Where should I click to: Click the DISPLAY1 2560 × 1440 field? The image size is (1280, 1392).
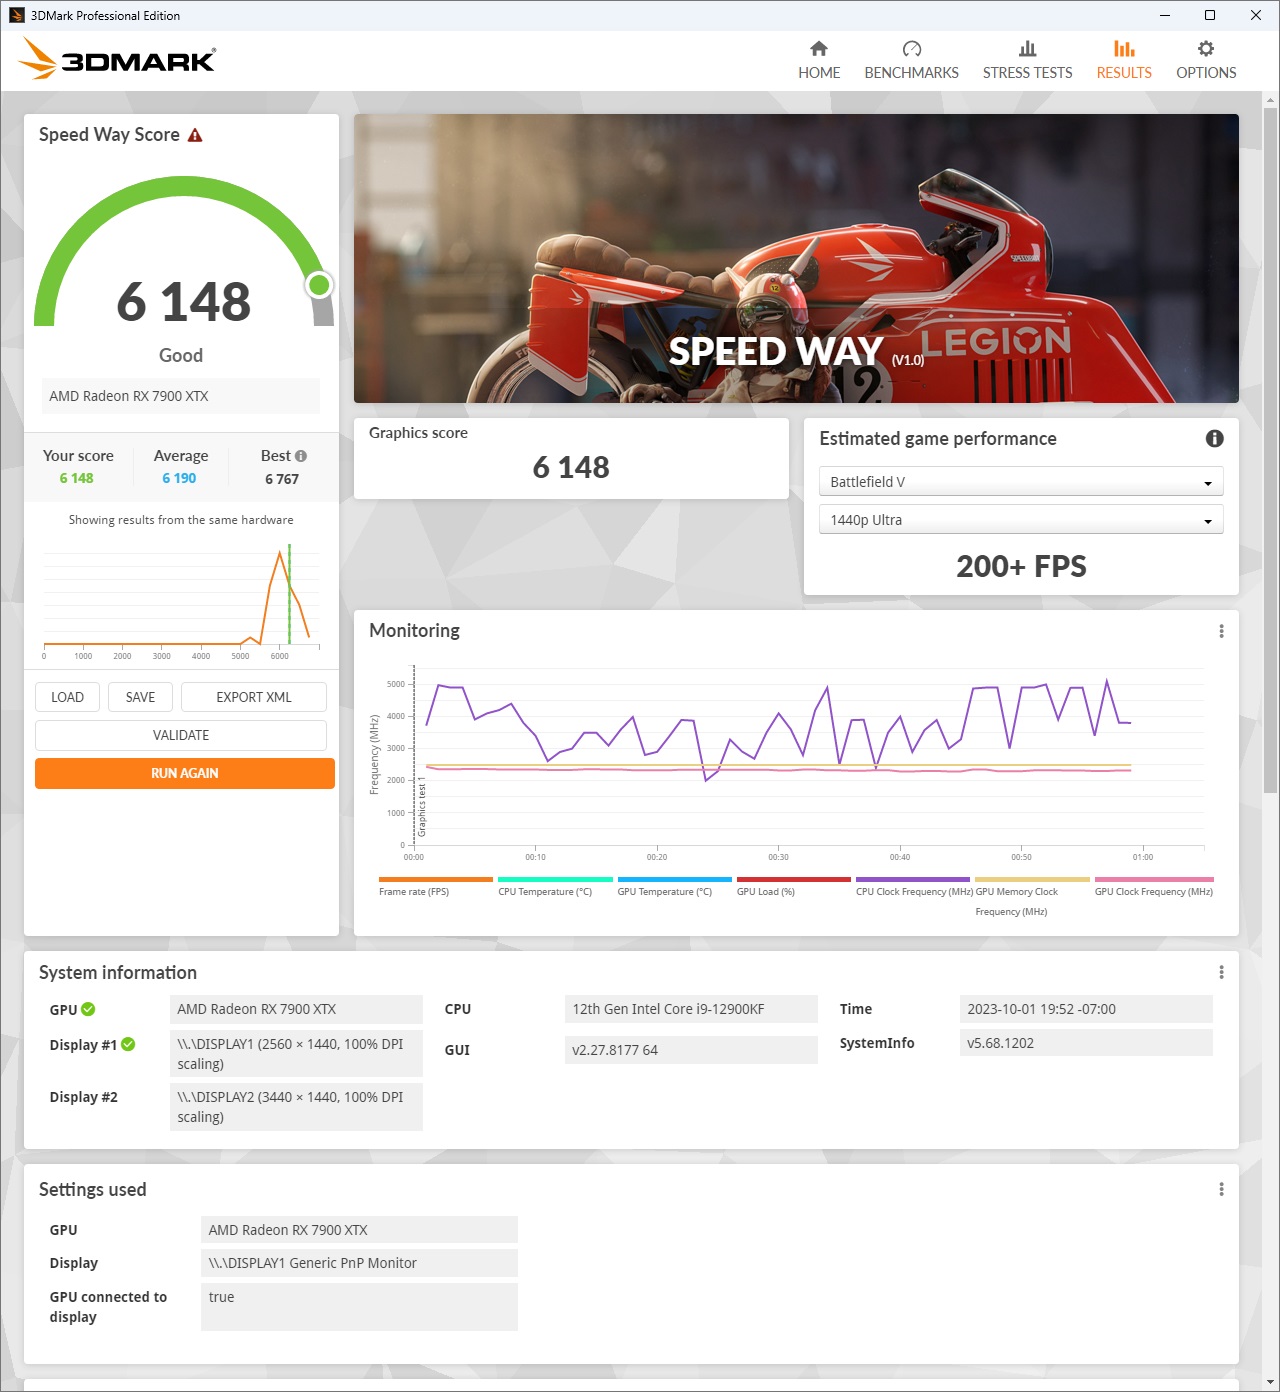(296, 1054)
